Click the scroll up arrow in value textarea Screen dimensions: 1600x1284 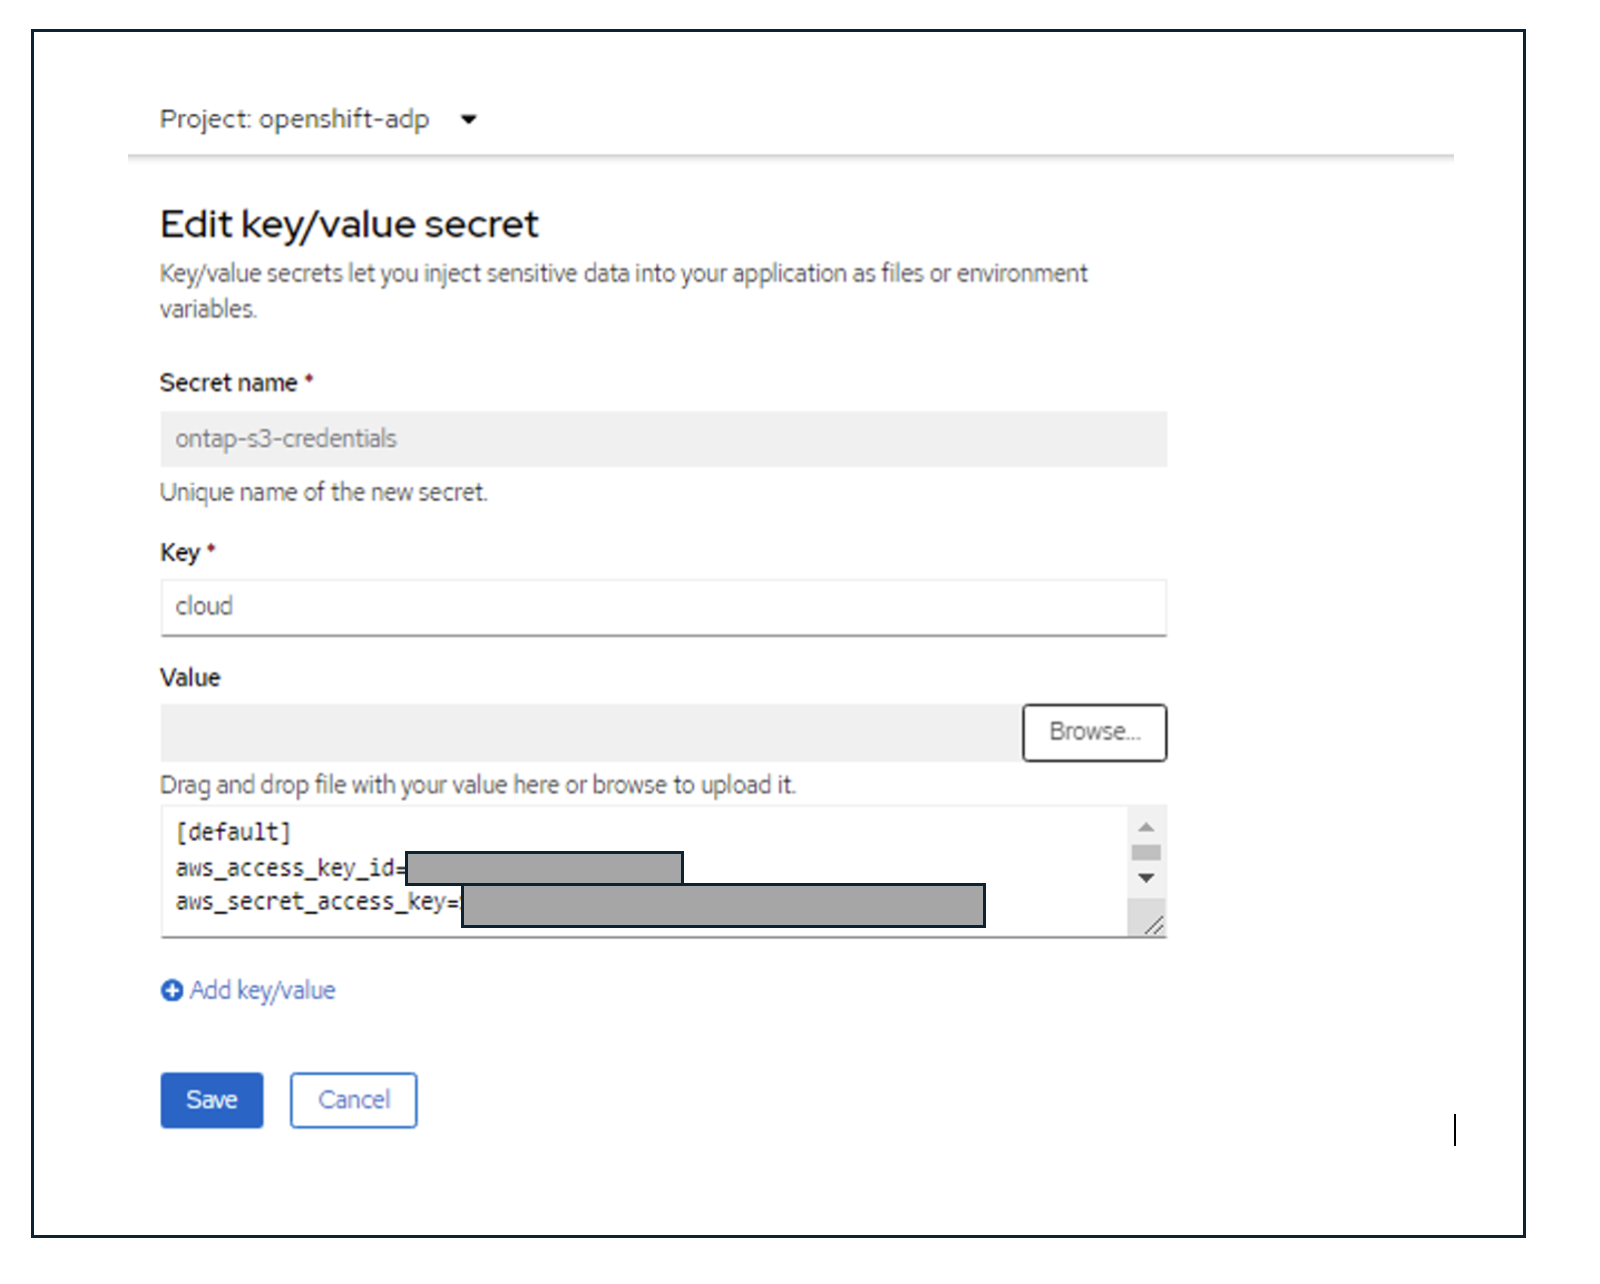1146,827
